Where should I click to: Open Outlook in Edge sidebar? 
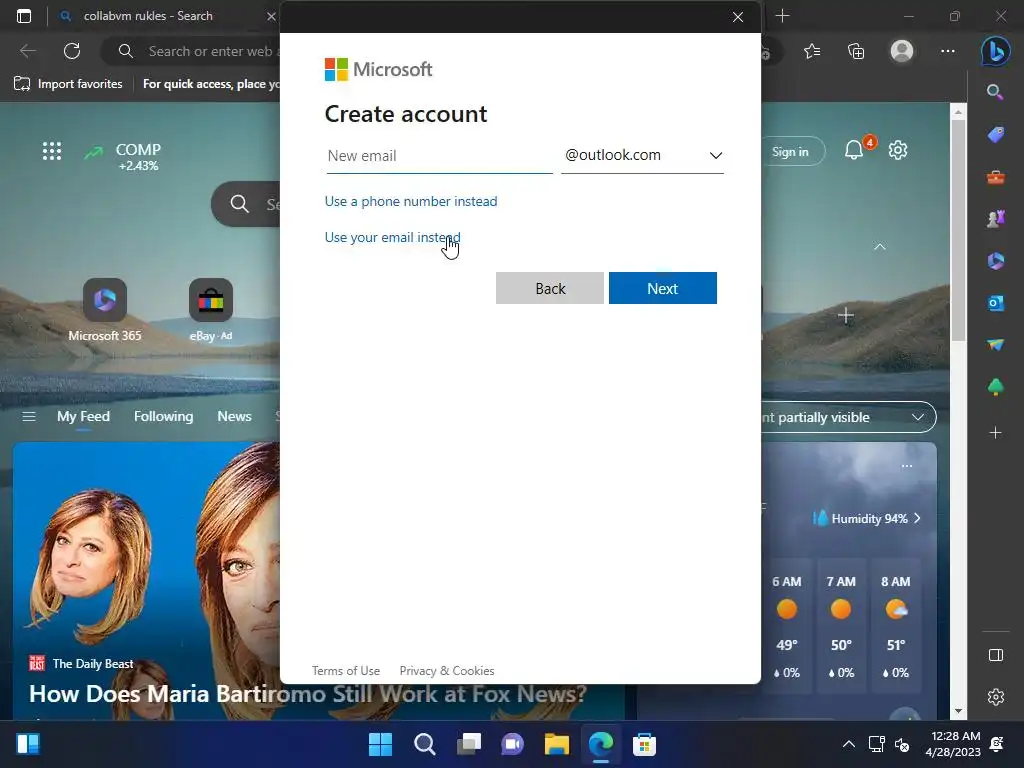(995, 303)
